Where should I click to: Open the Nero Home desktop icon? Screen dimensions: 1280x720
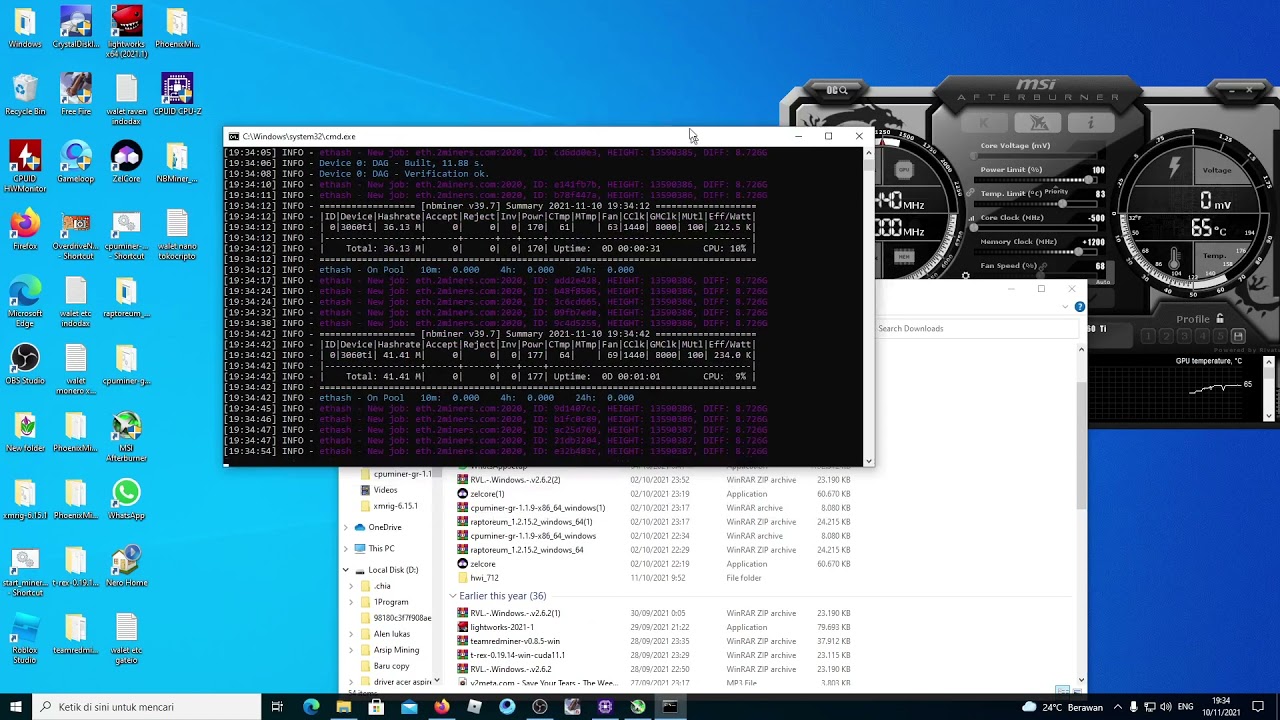click(x=126, y=567)
